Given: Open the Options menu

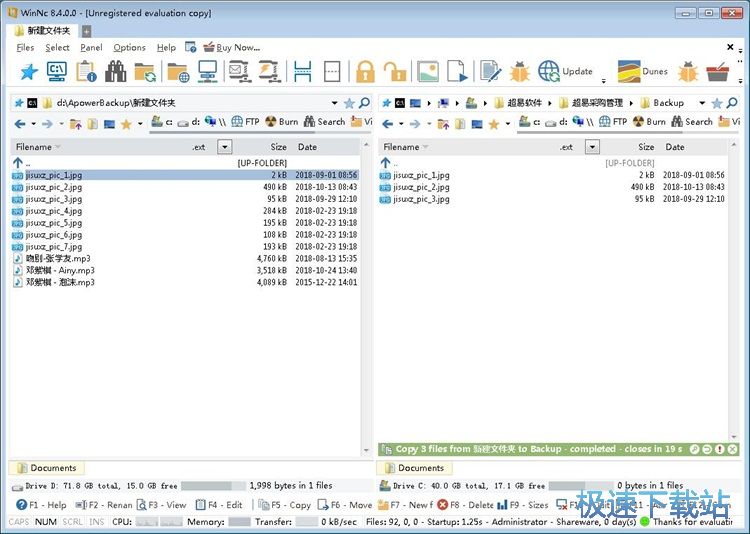Looking at the screenshot, I should click(129, 47).
